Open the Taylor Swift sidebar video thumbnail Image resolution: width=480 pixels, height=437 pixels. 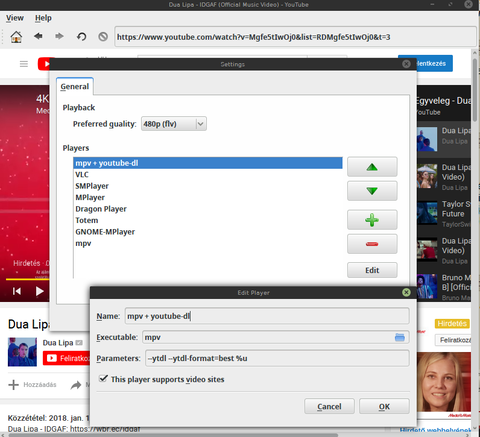(x=427, y=213)
